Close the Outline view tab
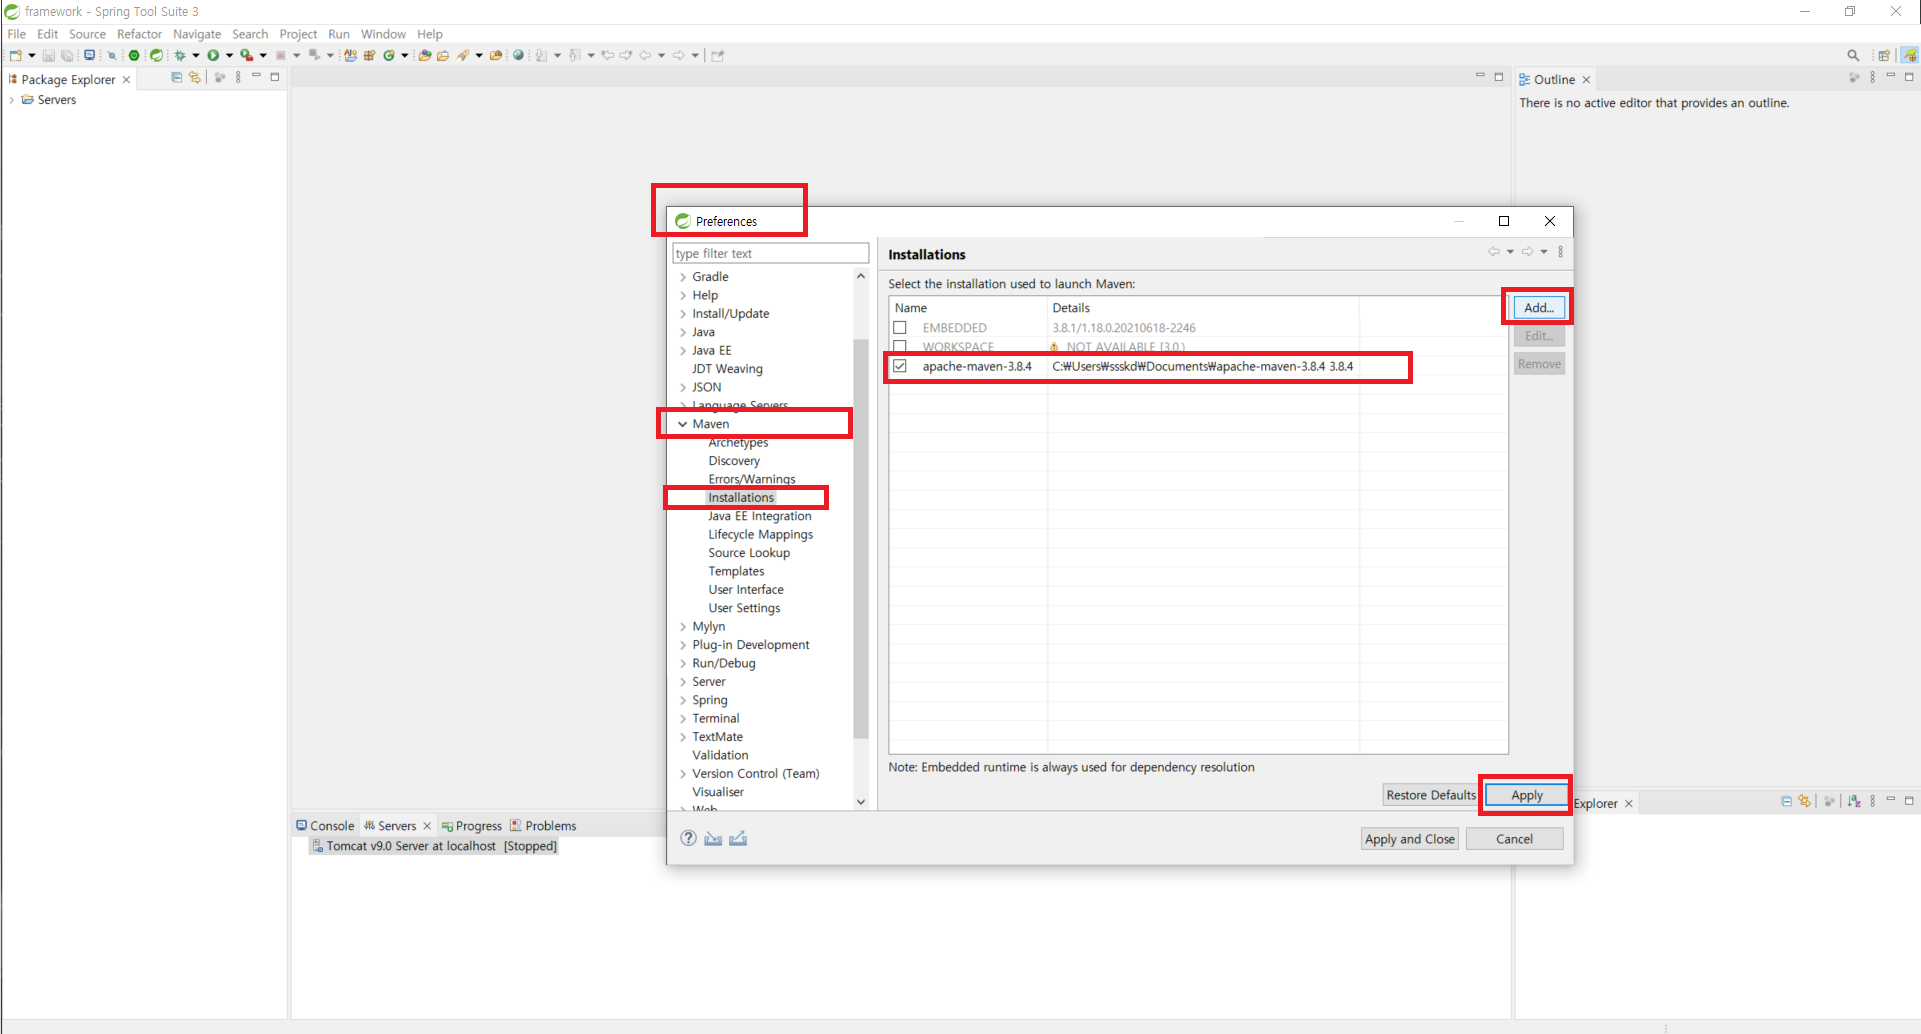The width and height of the screenshot is (1921, 1034). [1586, 80]
